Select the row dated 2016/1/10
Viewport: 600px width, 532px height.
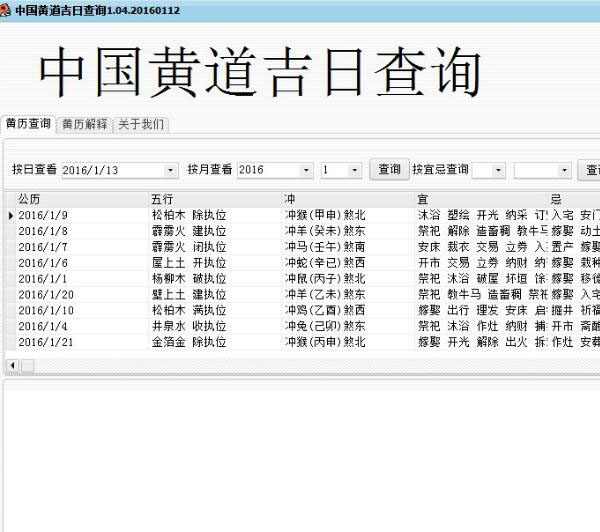302,310
